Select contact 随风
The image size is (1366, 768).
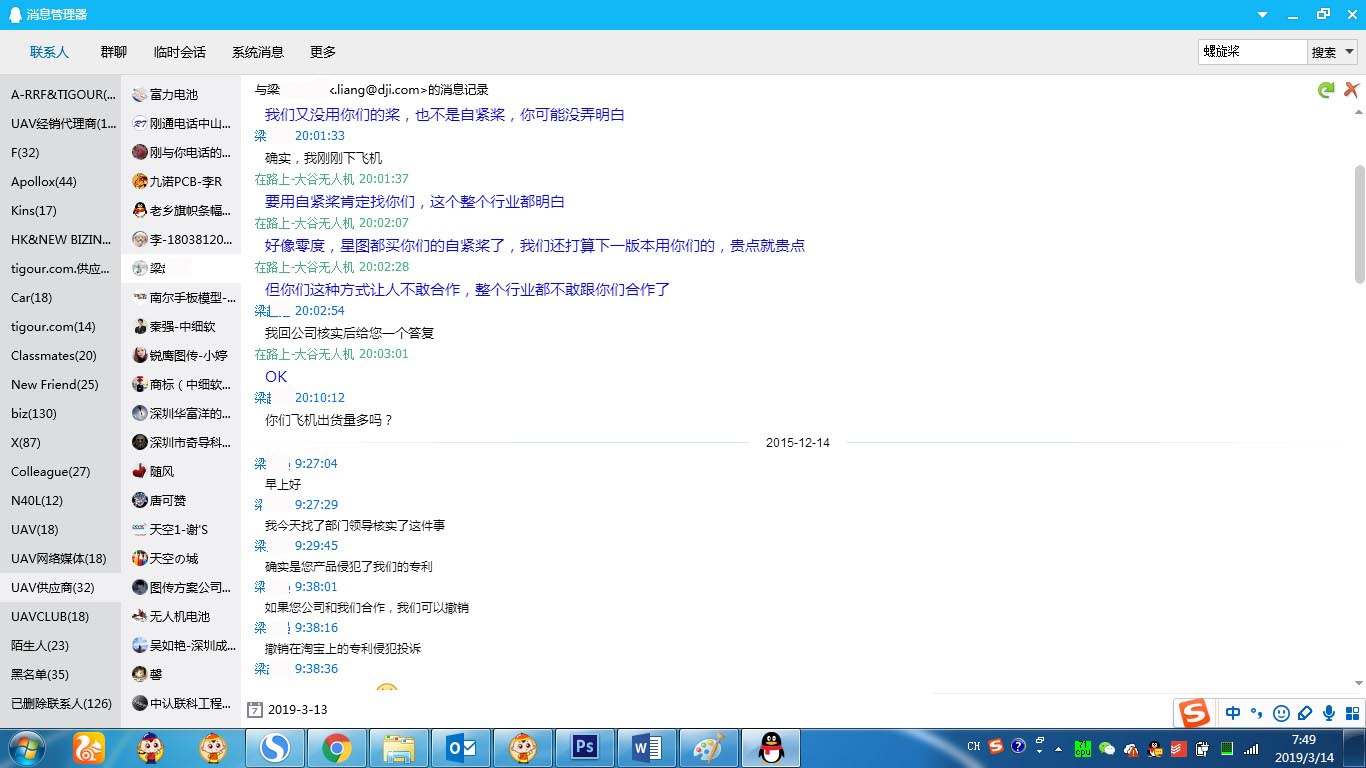181,471
